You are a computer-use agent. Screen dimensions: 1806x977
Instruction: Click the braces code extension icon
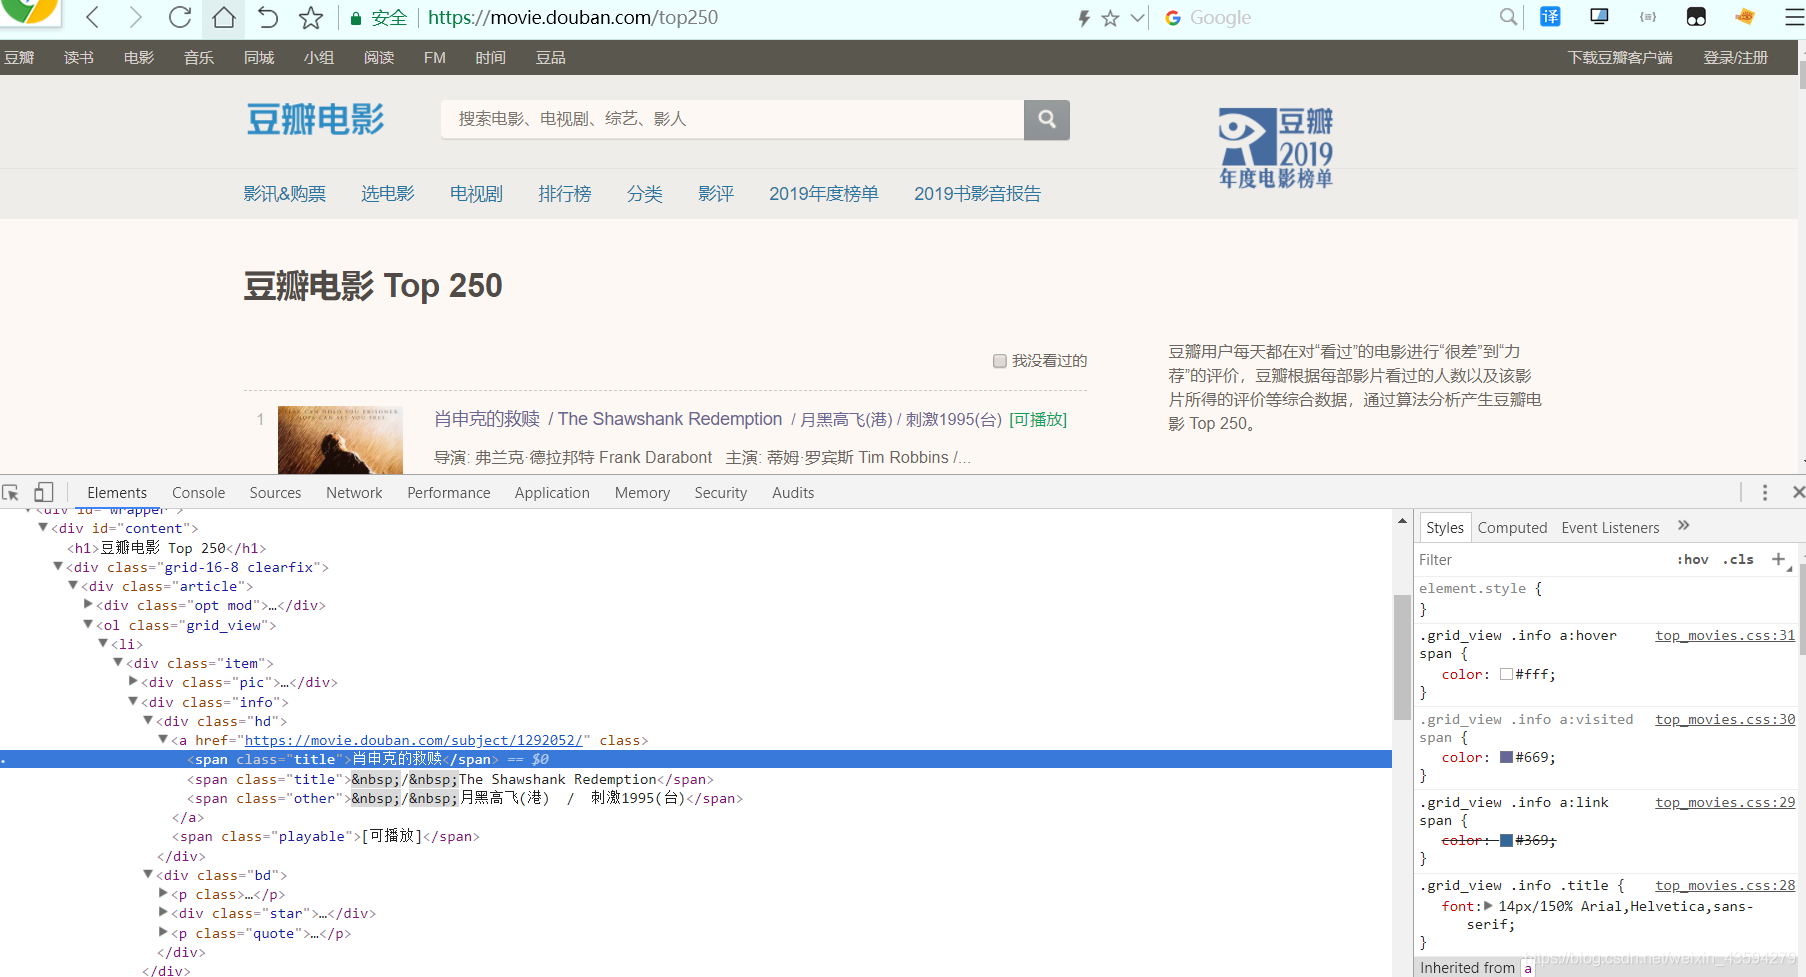[1648, 16]
